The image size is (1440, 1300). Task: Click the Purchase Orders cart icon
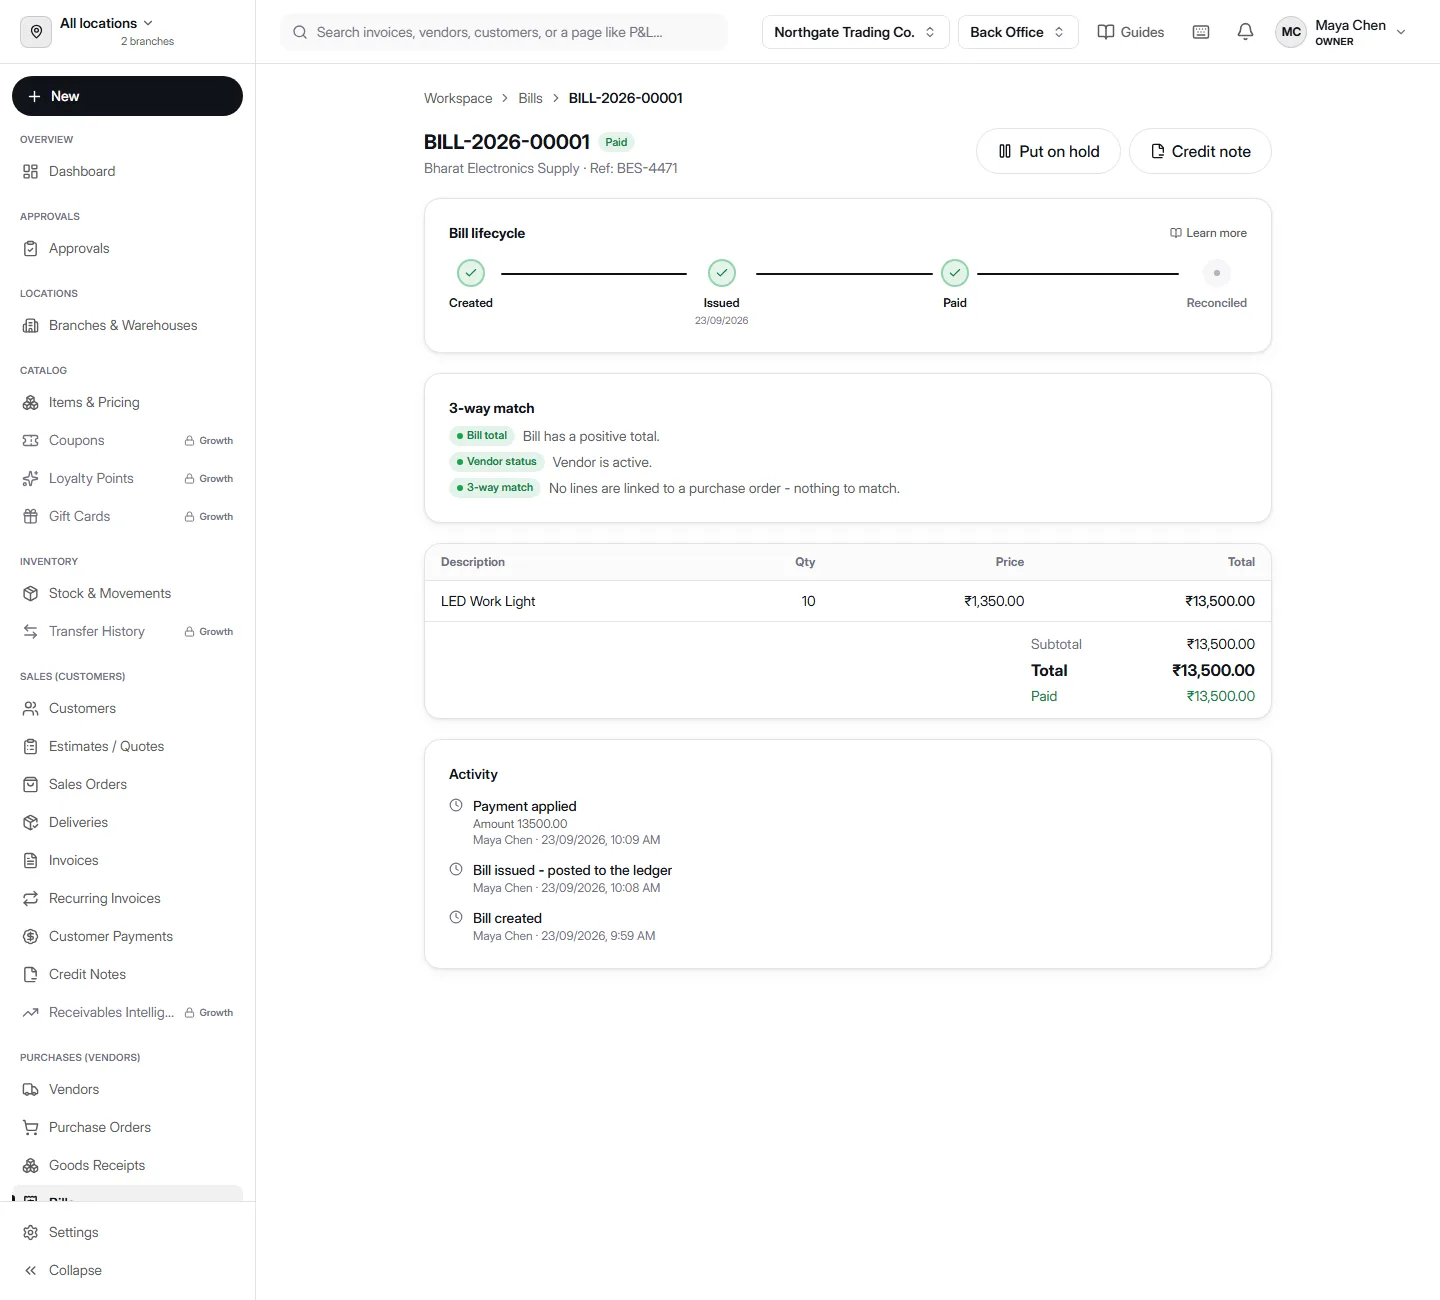point(31,1127)
